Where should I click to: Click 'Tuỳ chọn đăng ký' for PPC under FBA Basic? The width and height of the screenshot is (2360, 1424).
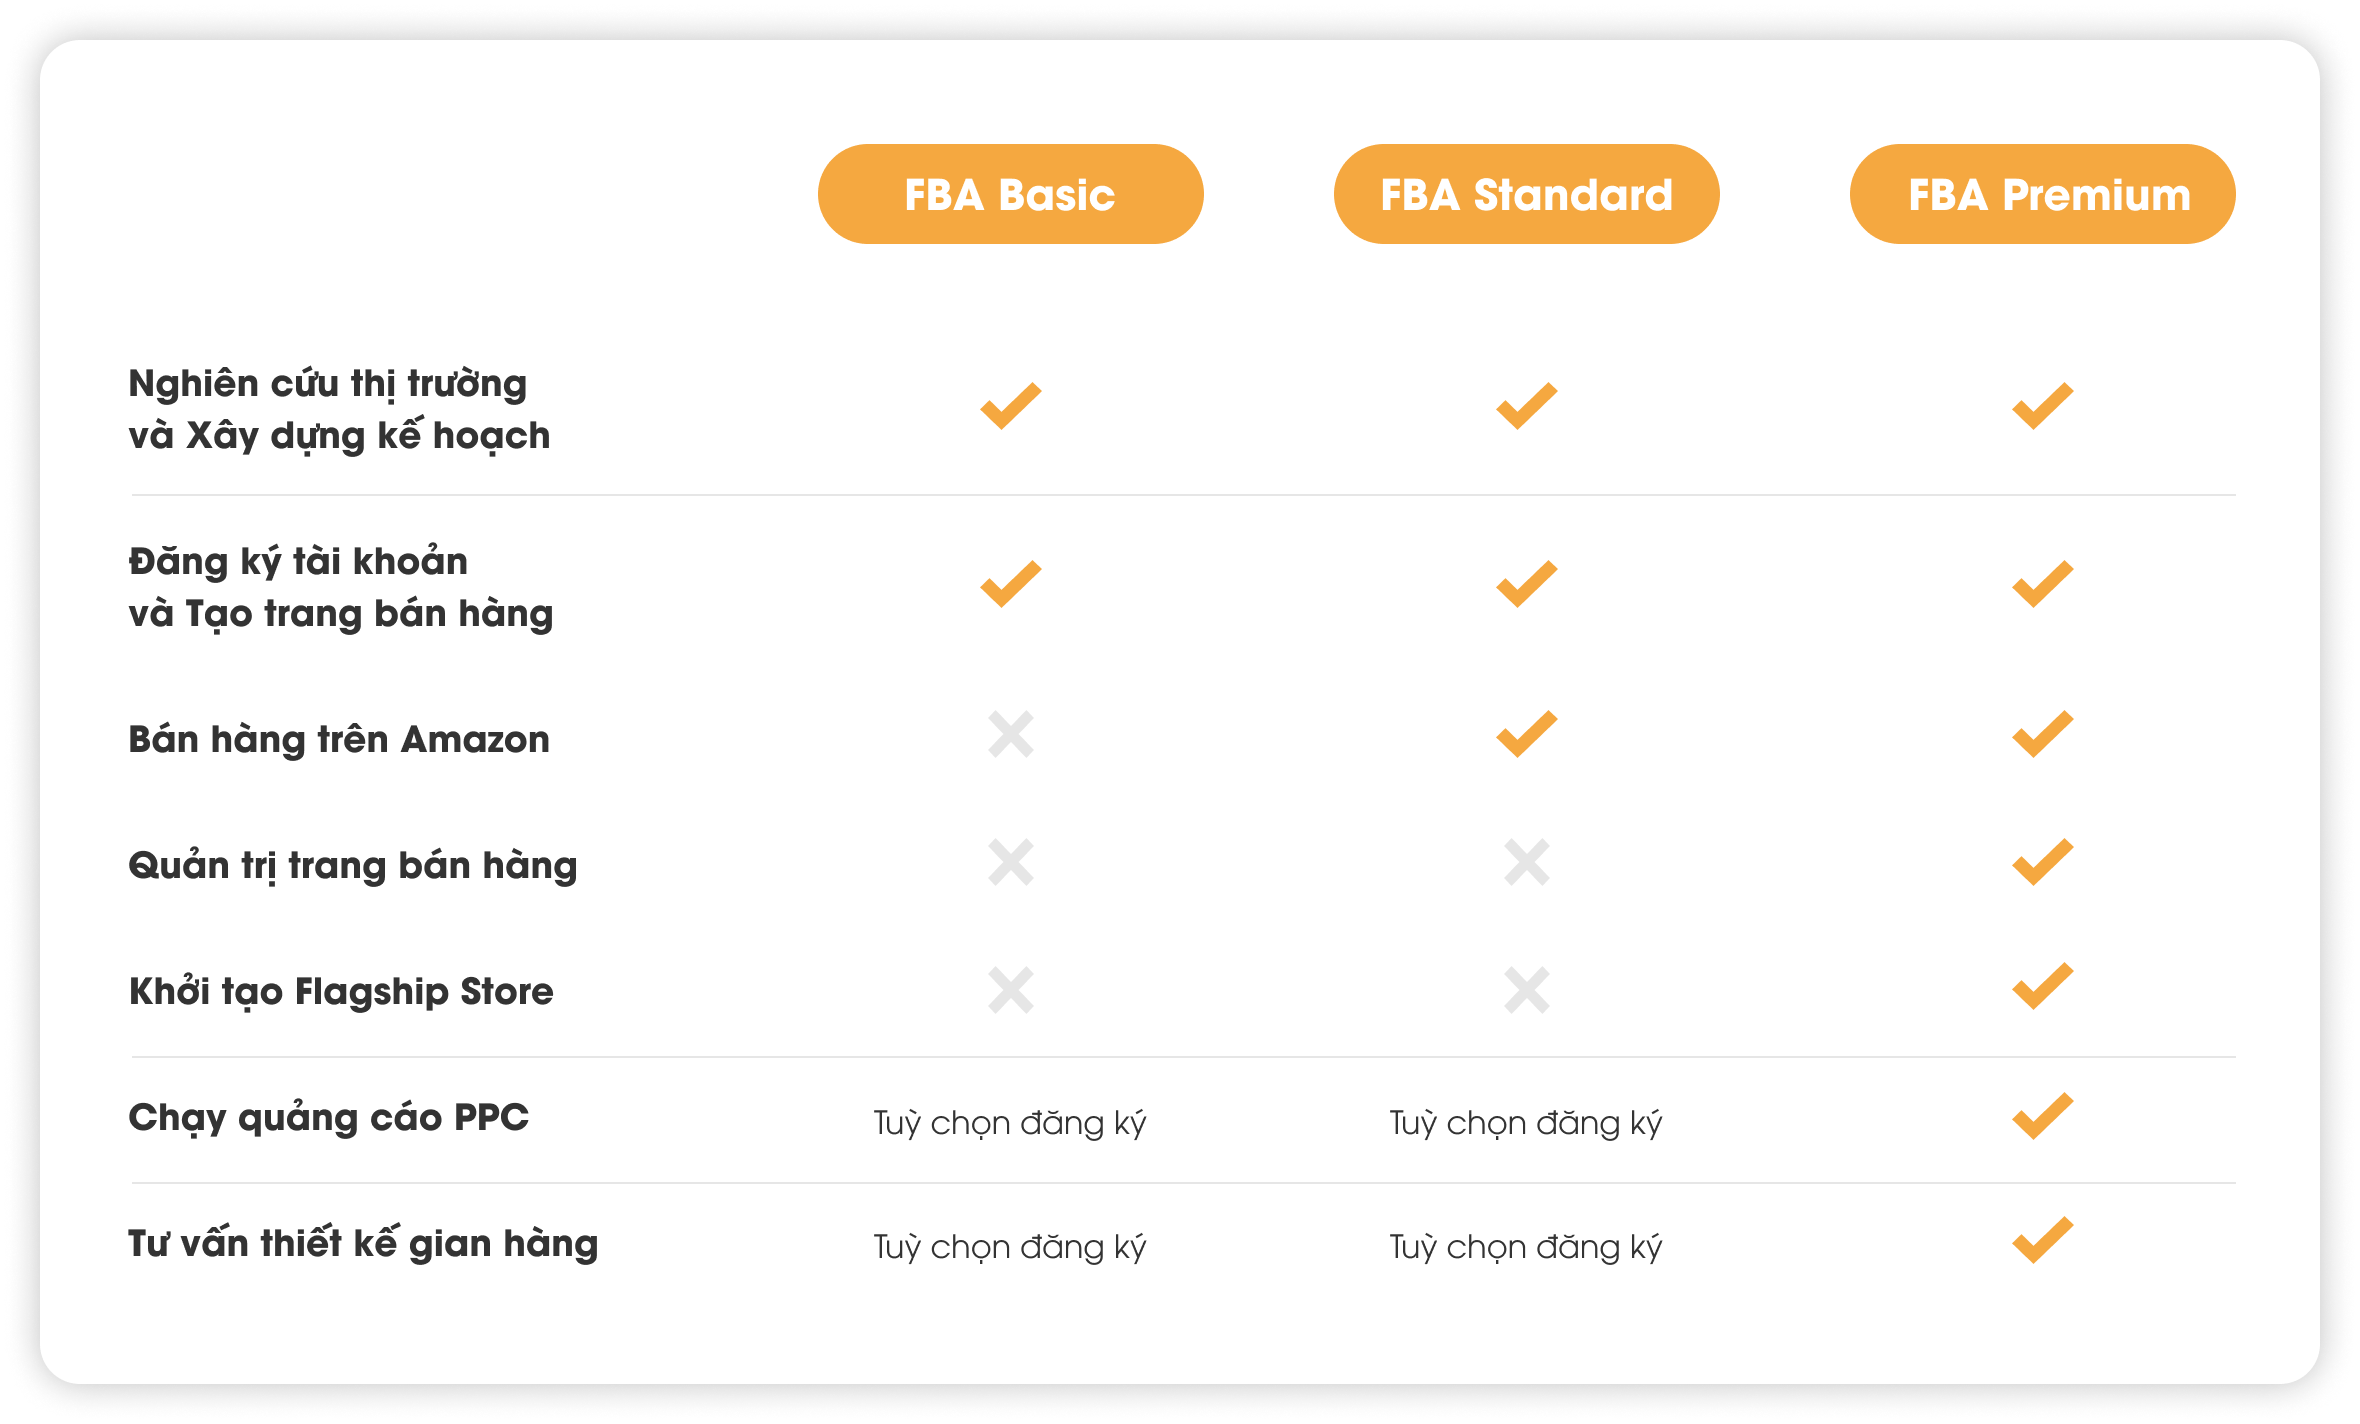click(x=1010, y=1123)
